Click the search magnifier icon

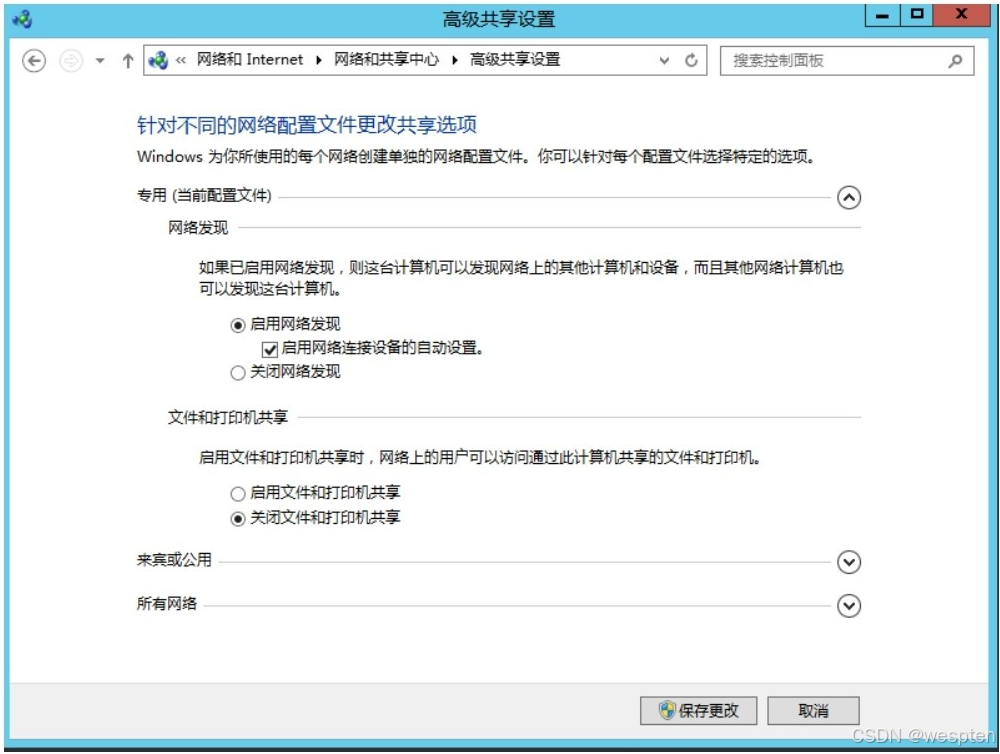[955, 61]
